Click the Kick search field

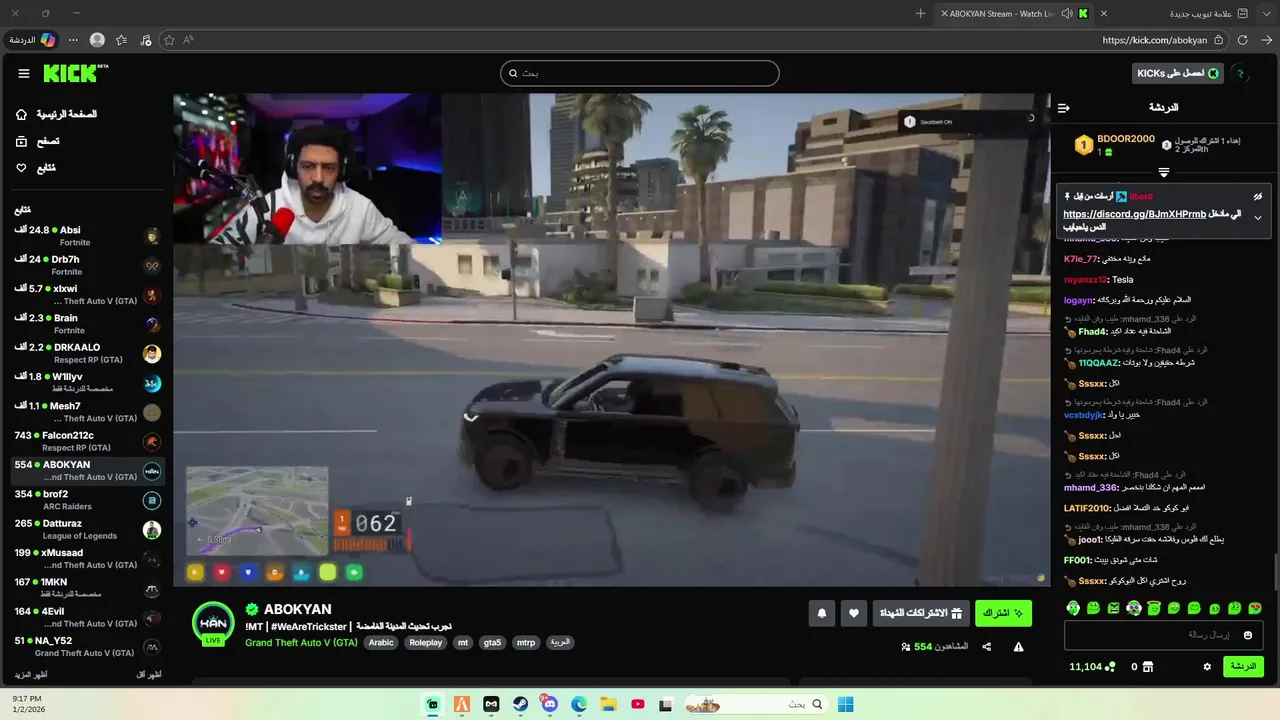point(640,73)
